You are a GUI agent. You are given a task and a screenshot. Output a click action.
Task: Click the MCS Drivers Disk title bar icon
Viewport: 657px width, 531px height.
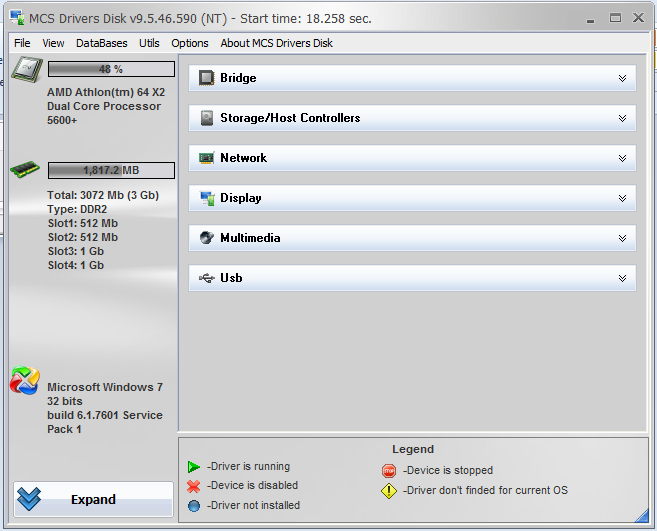pyautogui.click(x=17, y=17)
